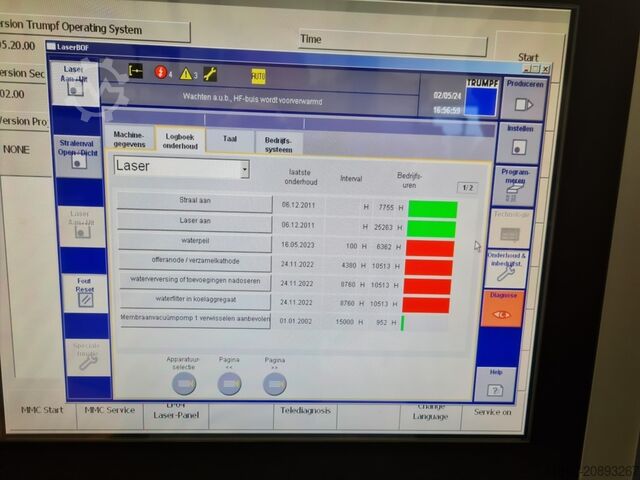The image size is (640, 480).
Task: Click the greyed Speciale functie wrench button
Action: [x=87, y=356]
